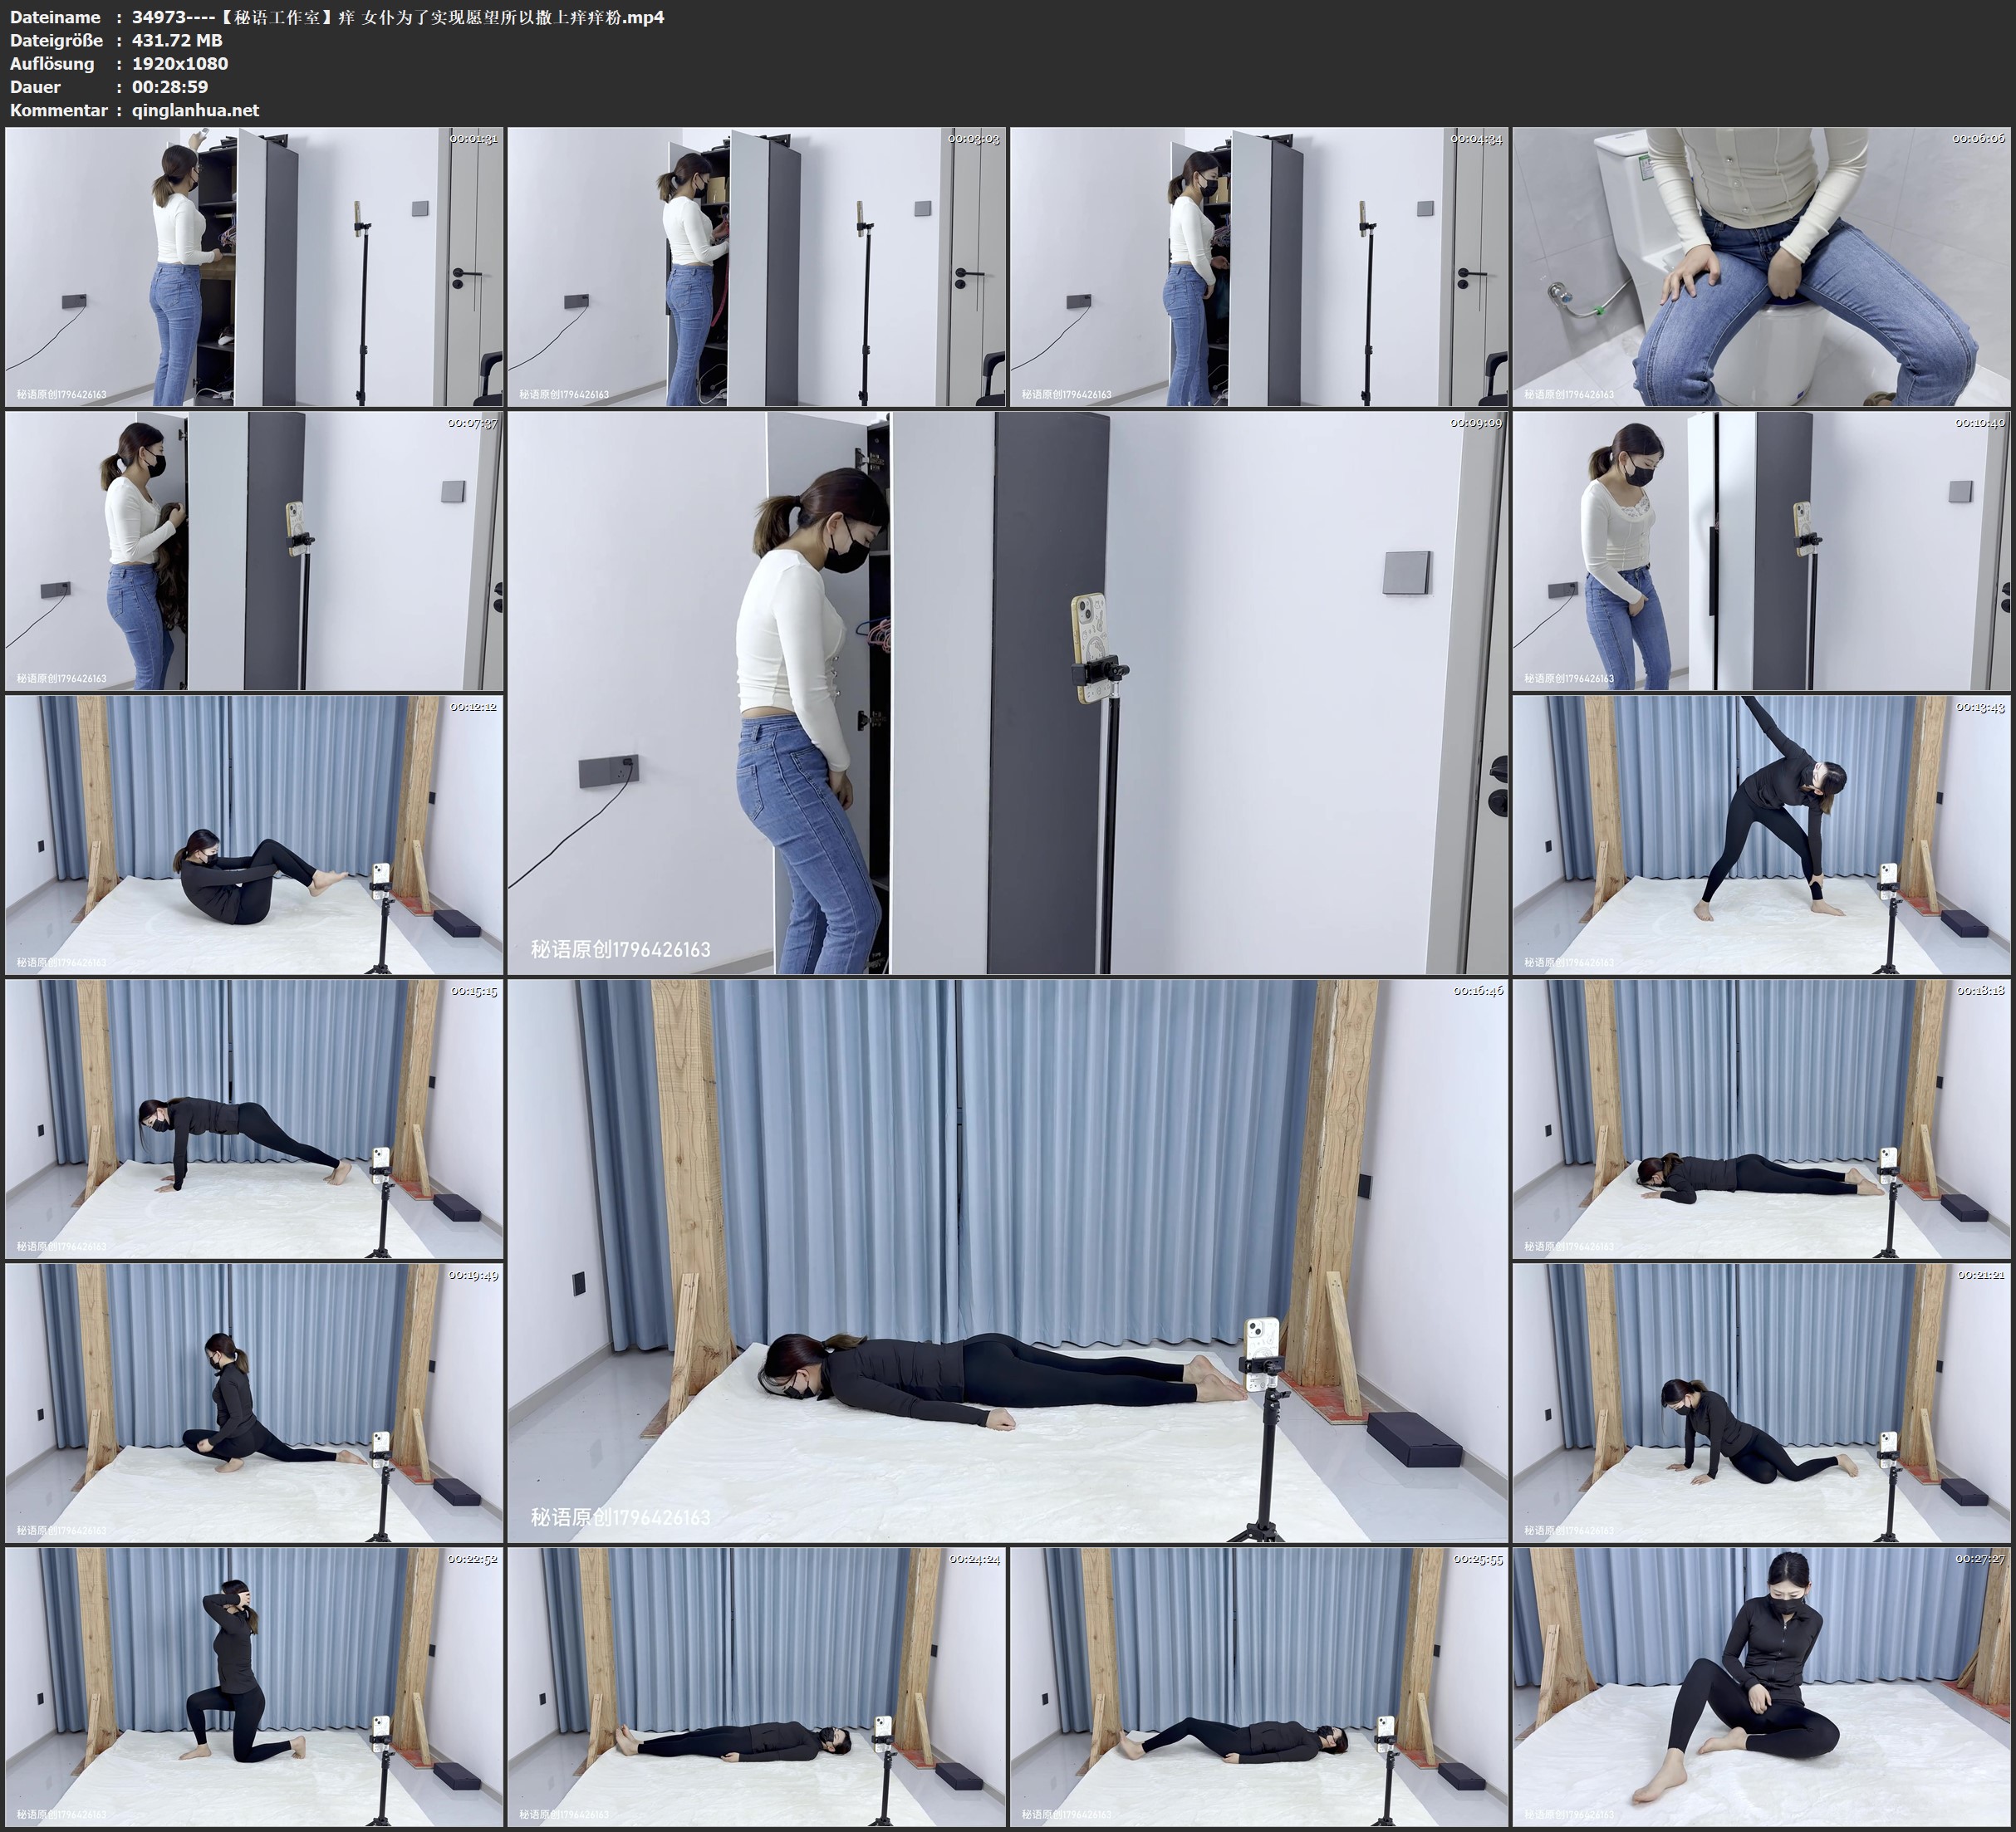
Task: Click the bathroom frame at 00:06:06
Action: [x=1762, y=266]
